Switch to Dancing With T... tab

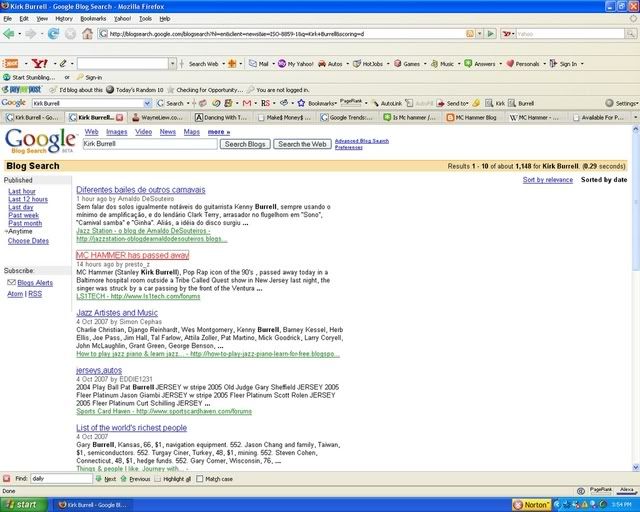coord(221,118)
